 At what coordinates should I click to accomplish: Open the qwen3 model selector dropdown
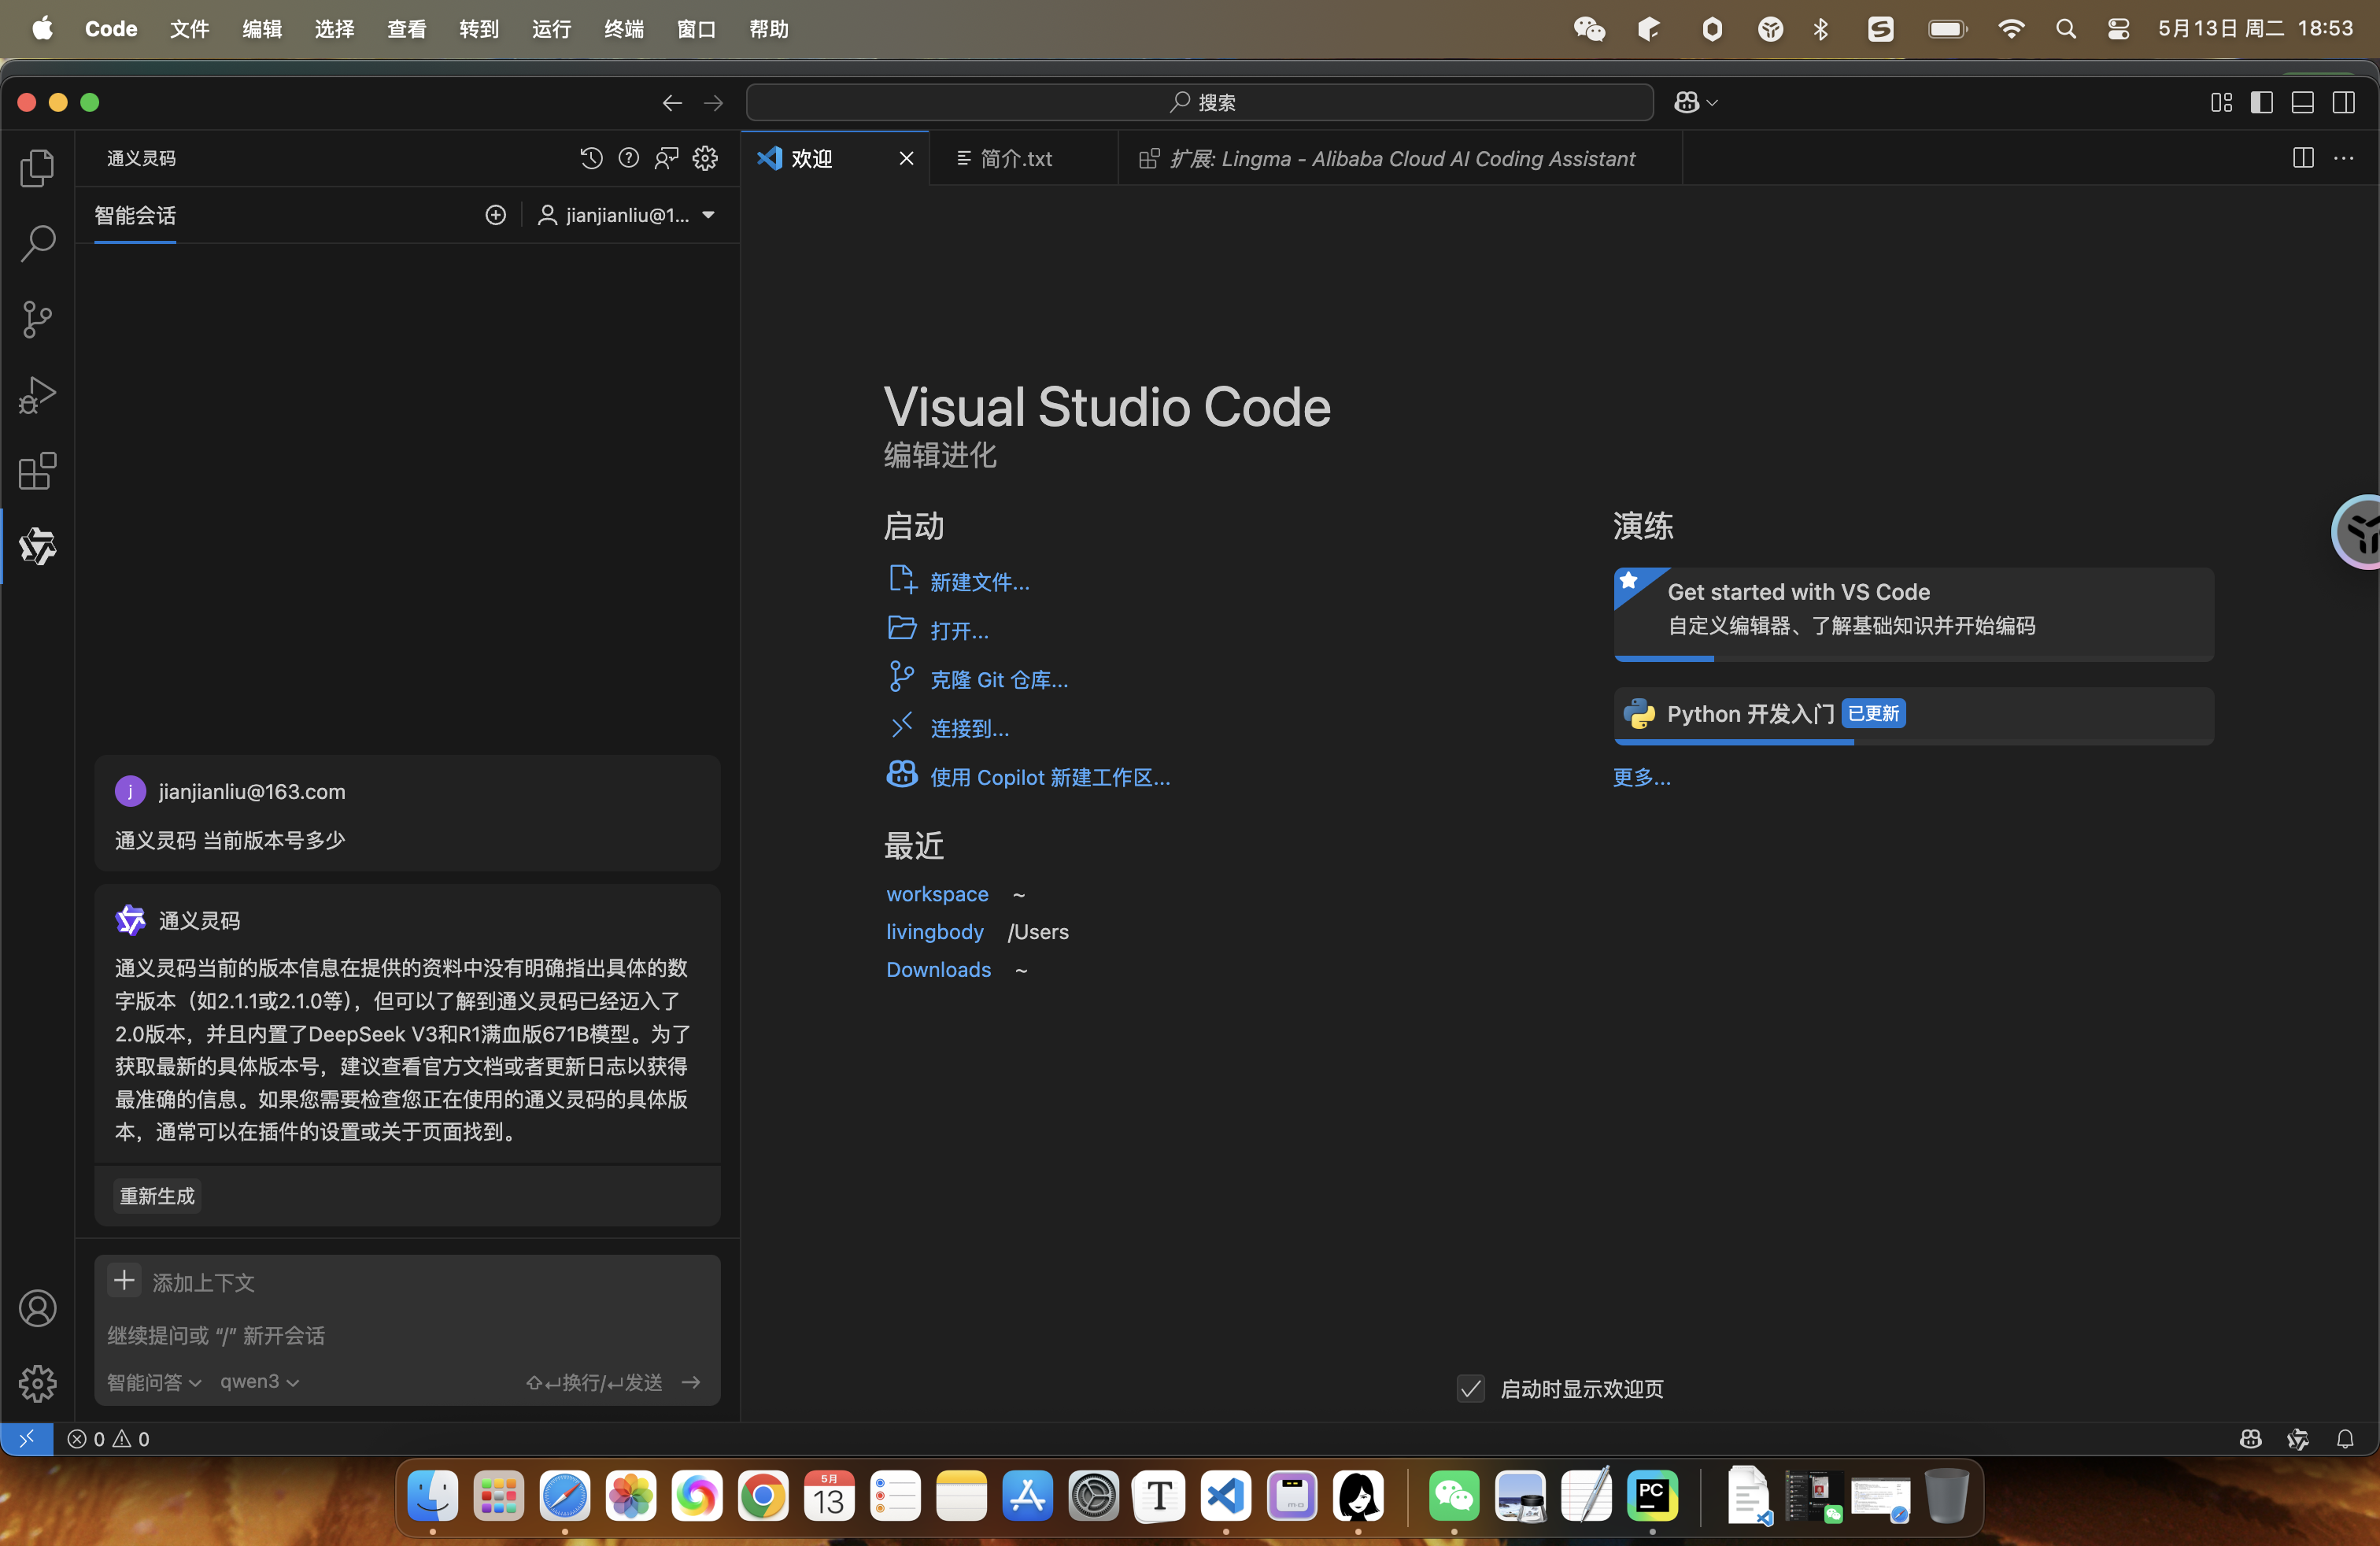coord(259,1381)
